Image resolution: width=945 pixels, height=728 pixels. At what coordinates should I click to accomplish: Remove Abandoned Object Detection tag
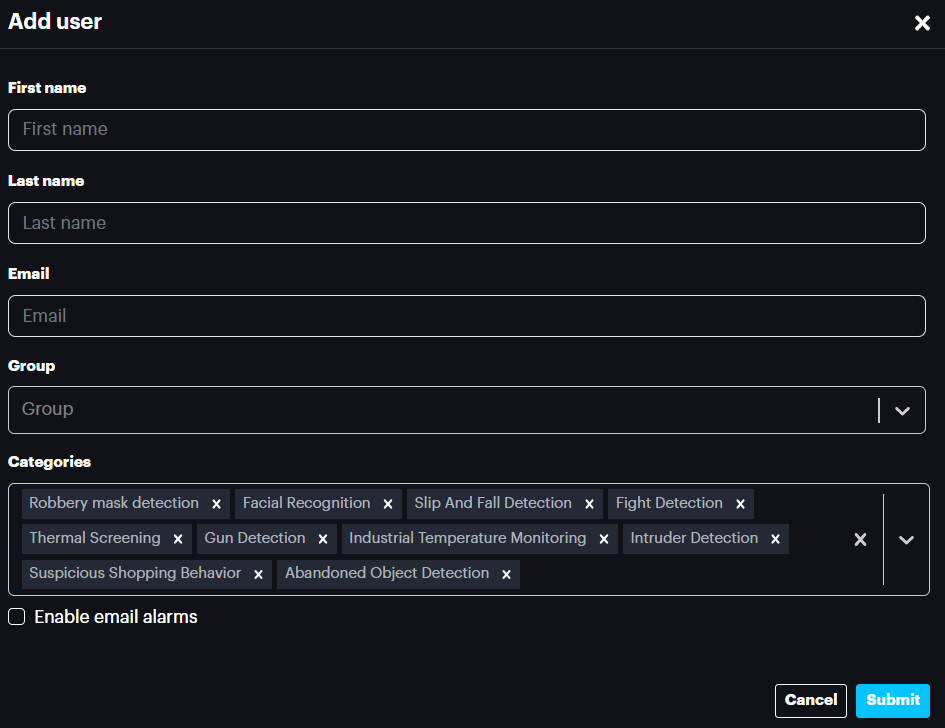[x=506, y=574]
